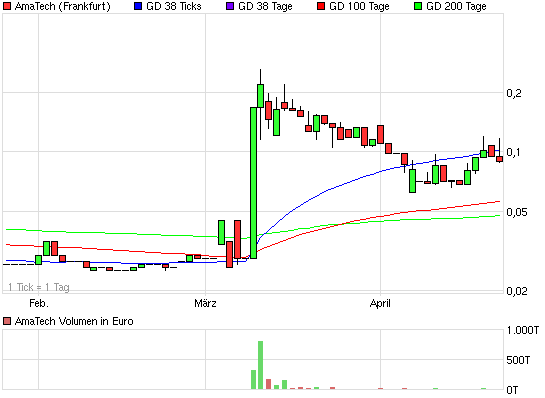The height and width of the screenshot is (398, 545).
Task: Select the AmaTech (Frankfurt) legend label
Action: click(x=63, y=6)
